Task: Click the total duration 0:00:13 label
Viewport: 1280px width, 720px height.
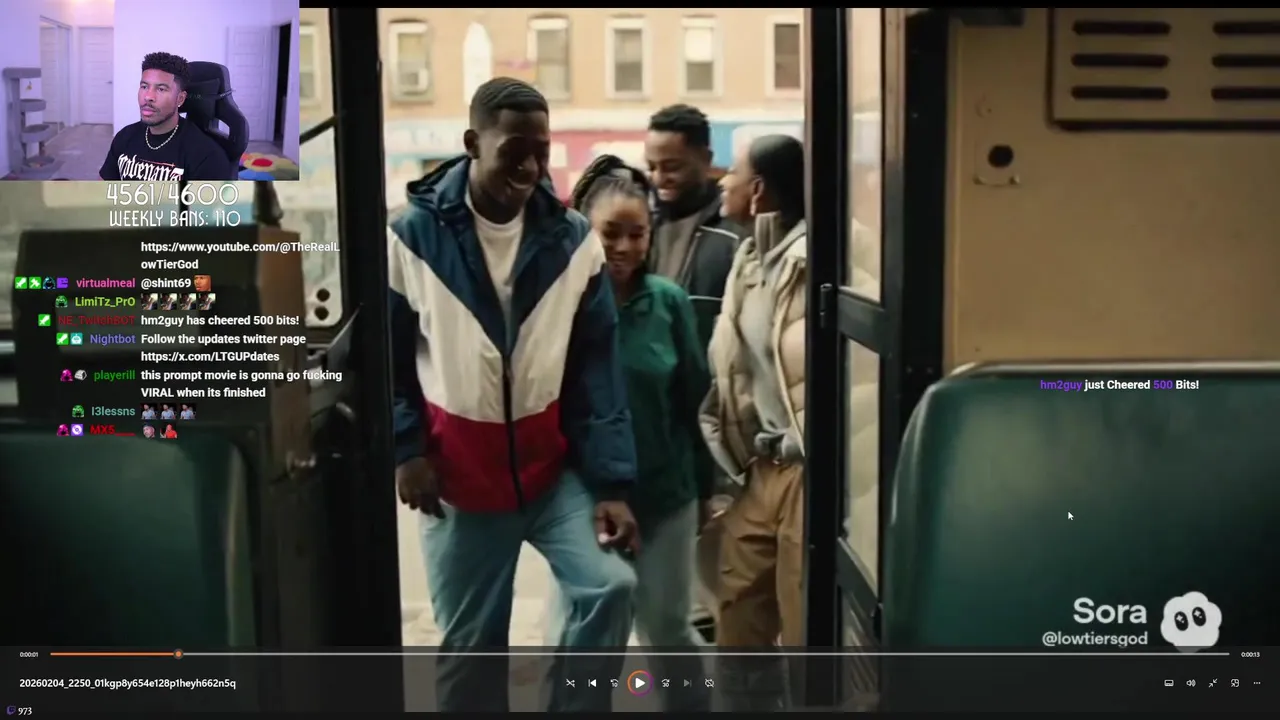Action: point(1250,654)
